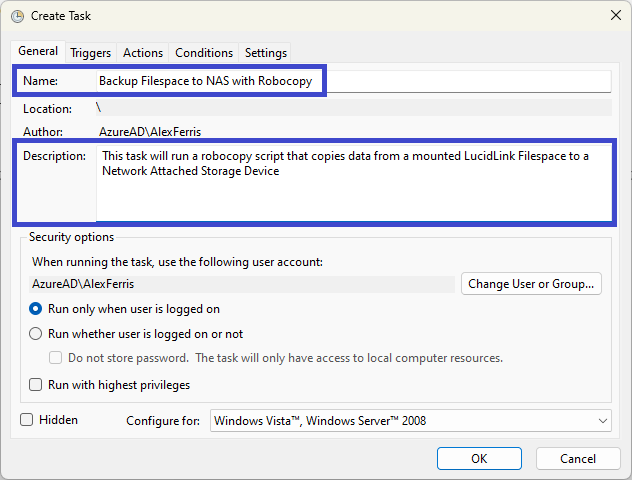Click the AzureAD\AlexFerris user account field
This screenshot has height=480, width=632.
pyautogui.click(x=242, y=284)
